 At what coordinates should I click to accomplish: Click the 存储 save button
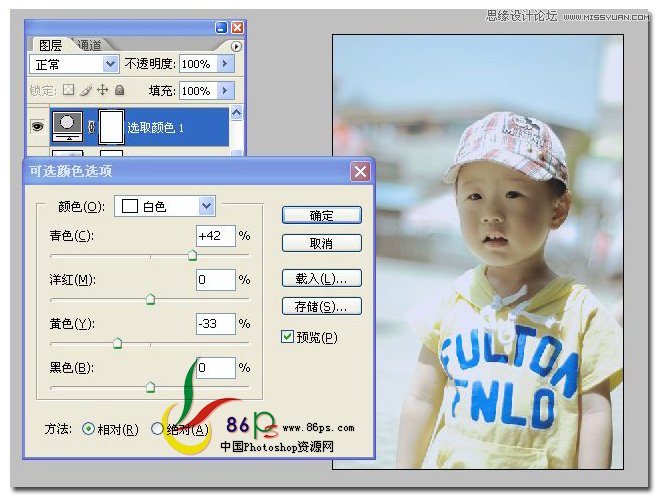(x=322, y=306)
